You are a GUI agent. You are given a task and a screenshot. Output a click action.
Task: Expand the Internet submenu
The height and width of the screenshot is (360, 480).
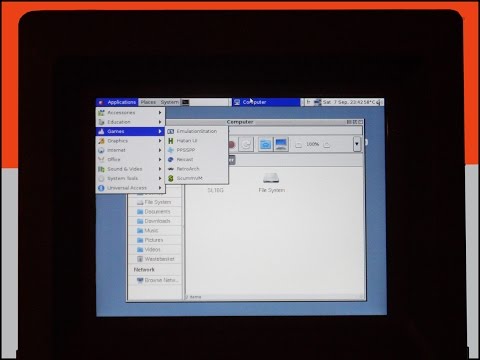pyautogui.click(x=130, y=150)
